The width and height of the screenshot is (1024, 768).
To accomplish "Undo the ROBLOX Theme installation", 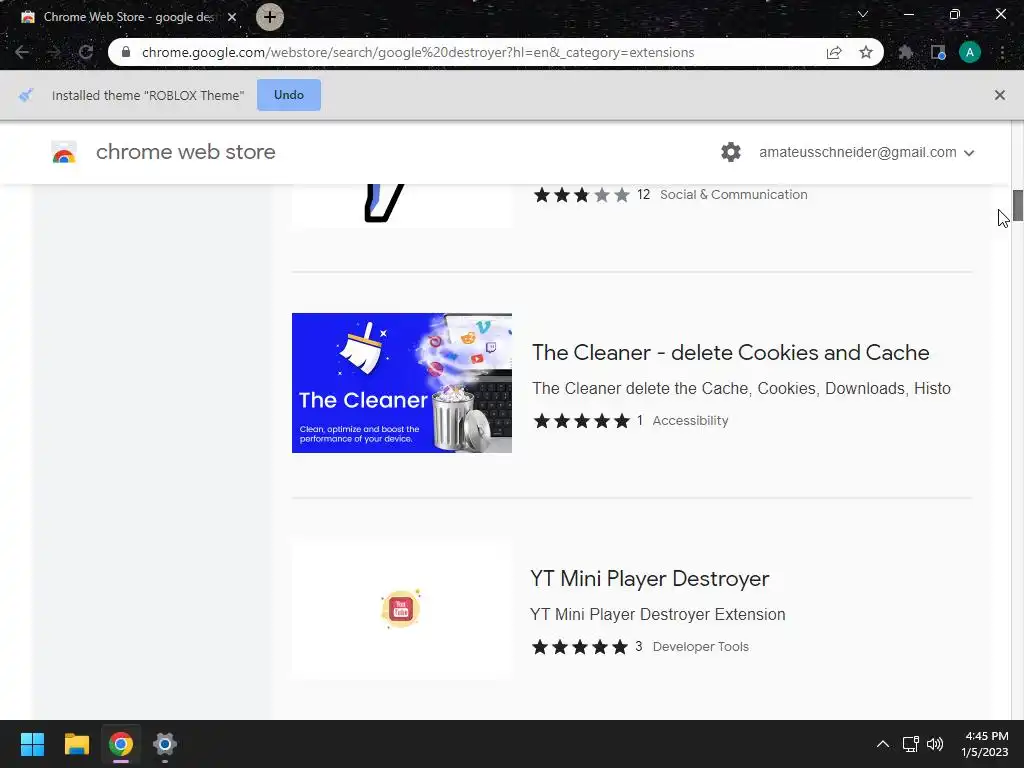I will (289, 95).
